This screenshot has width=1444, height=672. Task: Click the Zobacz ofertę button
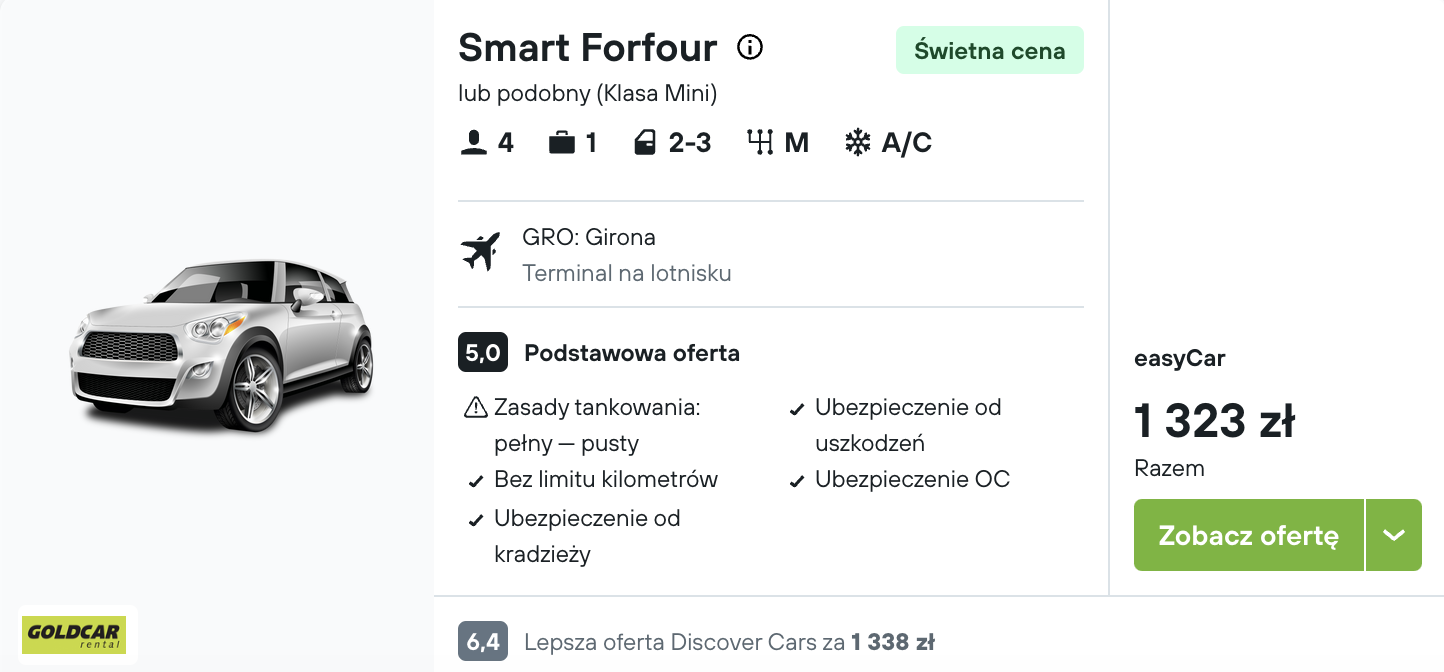[x=1247, y=535]
